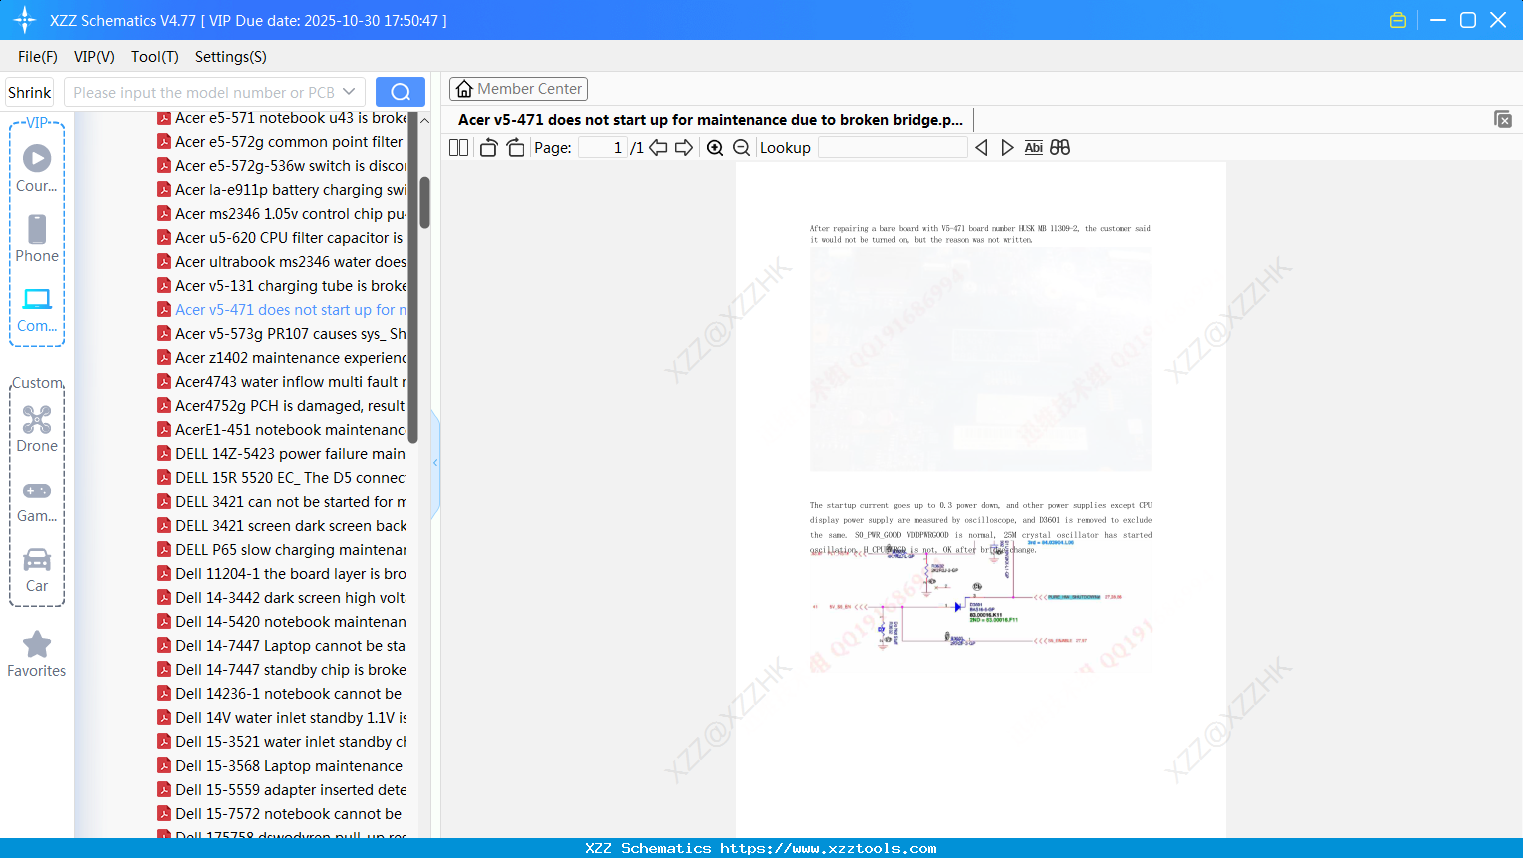Open 'Acer v5-573g PR107 causes sys' file
This screenshot has height=858, width=1523.
point(282,334)
